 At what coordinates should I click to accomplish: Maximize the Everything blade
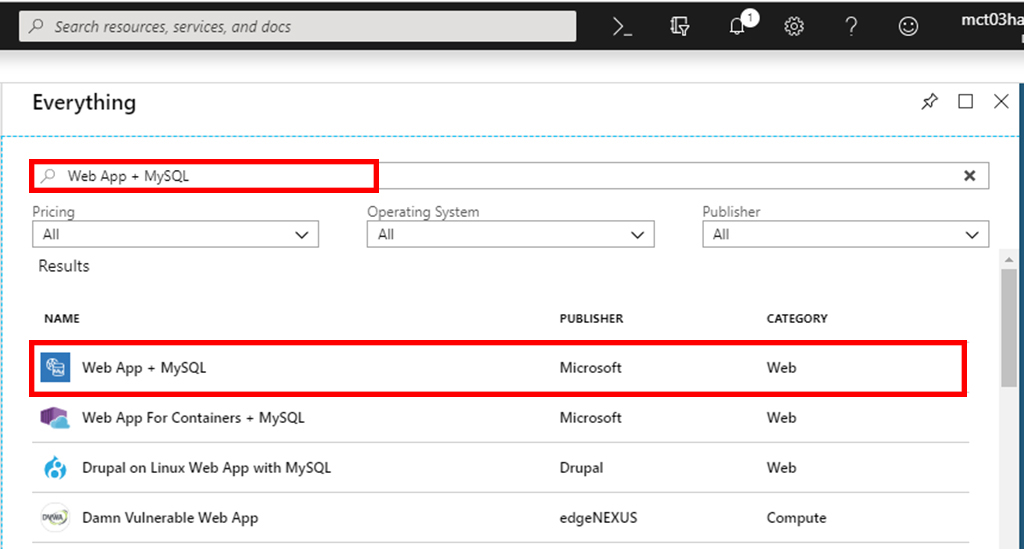pos(965,101)
